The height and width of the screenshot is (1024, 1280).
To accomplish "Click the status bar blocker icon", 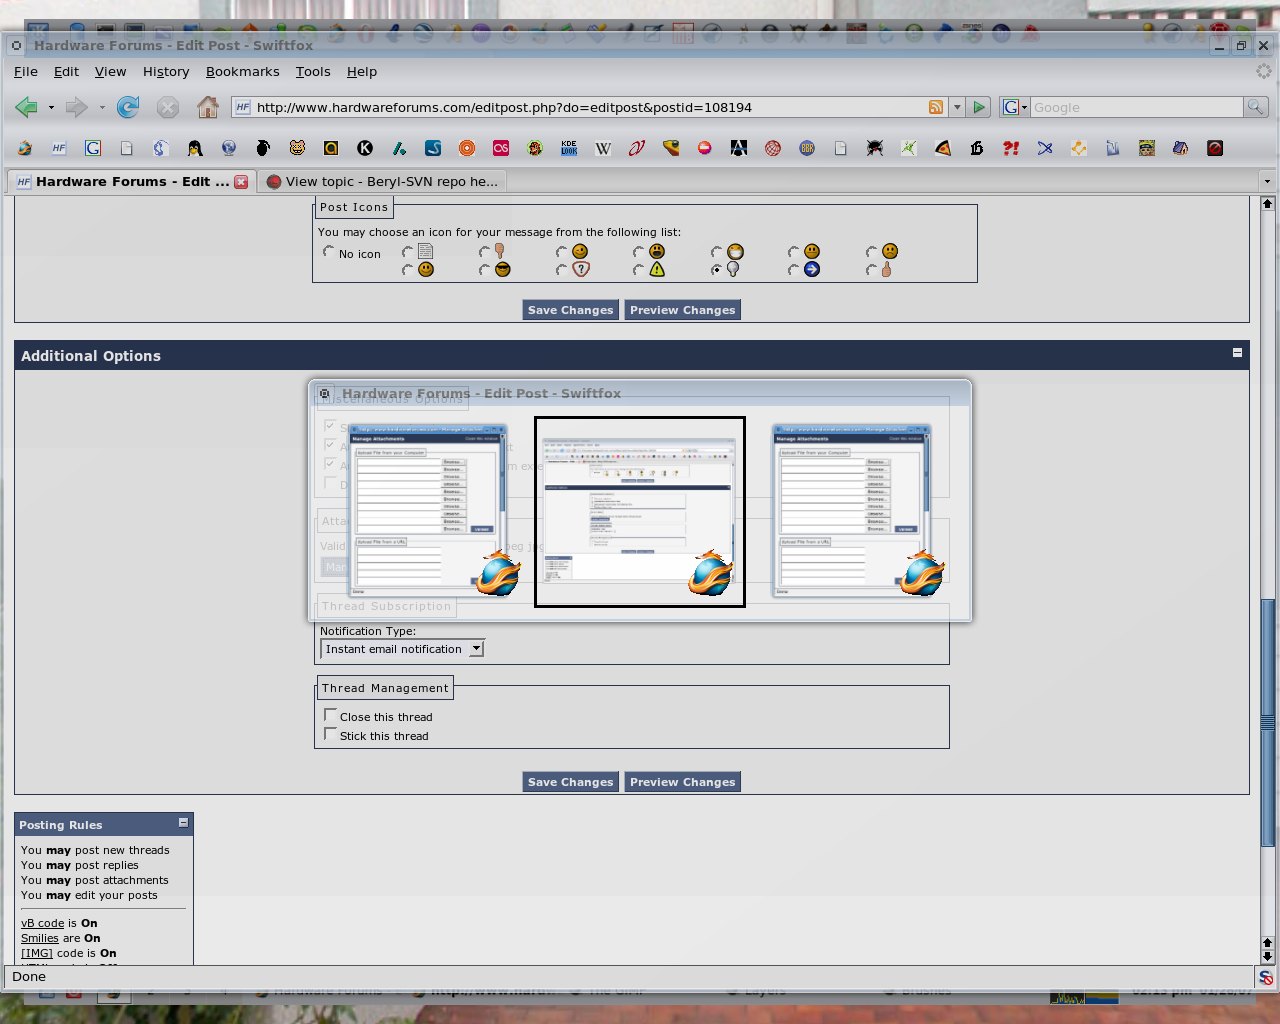I will (1266, 977).
